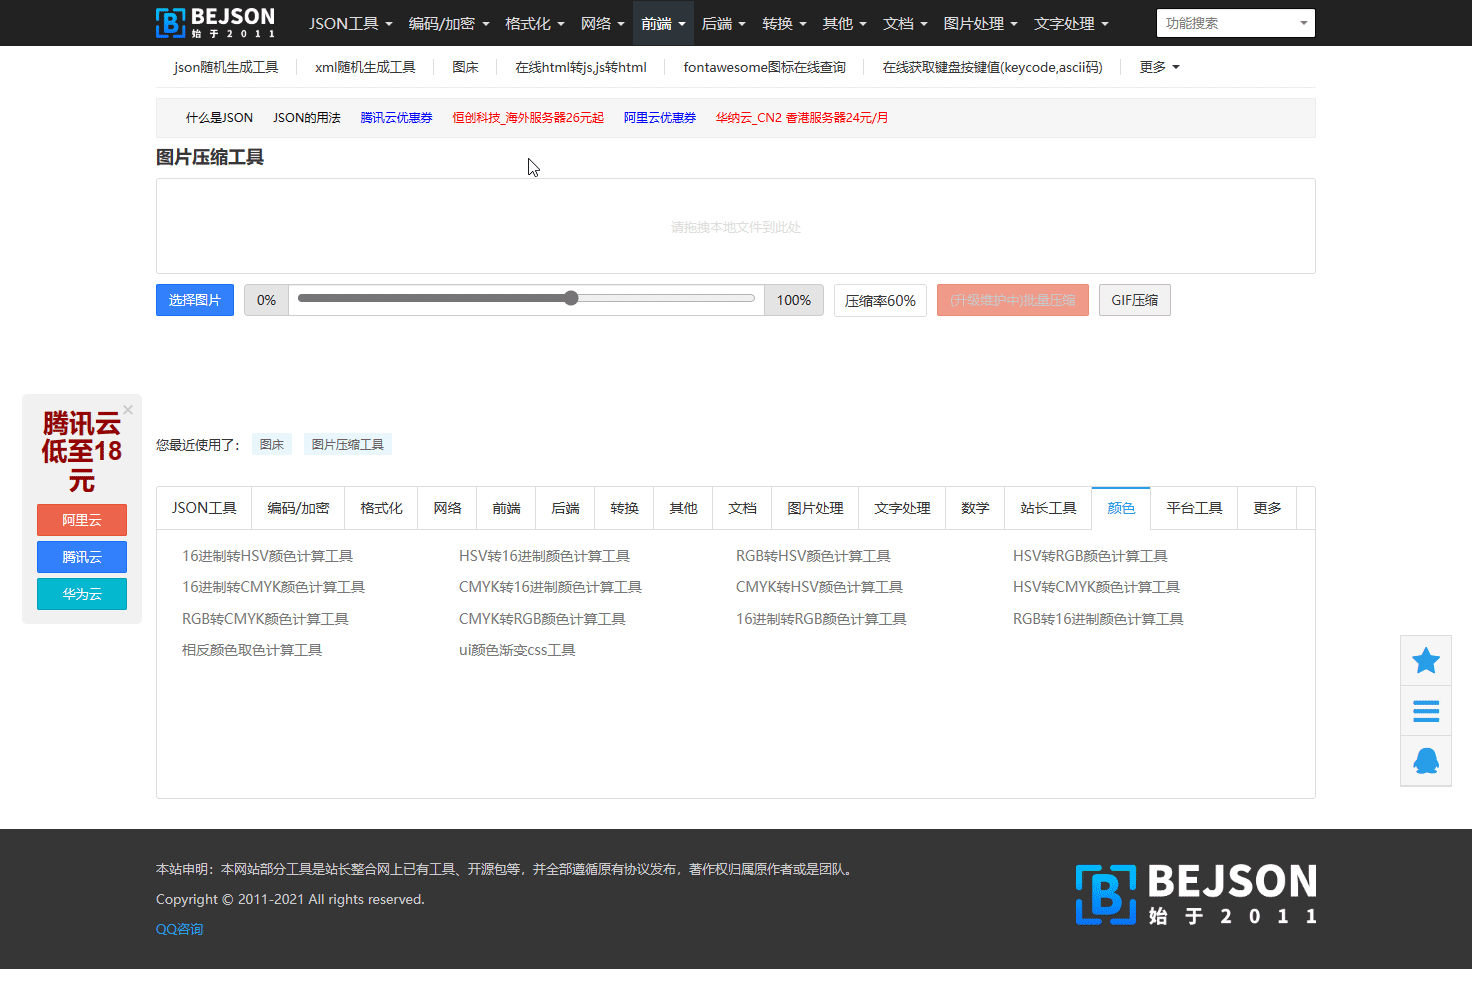Open the 图片处理 navbar dropdown menu

[x=980, y=23]
